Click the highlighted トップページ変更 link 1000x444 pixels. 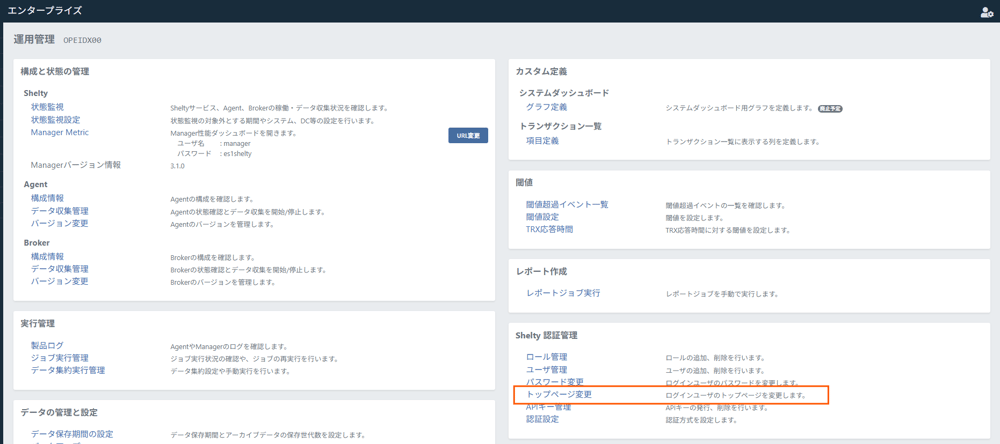pos(559,395)
